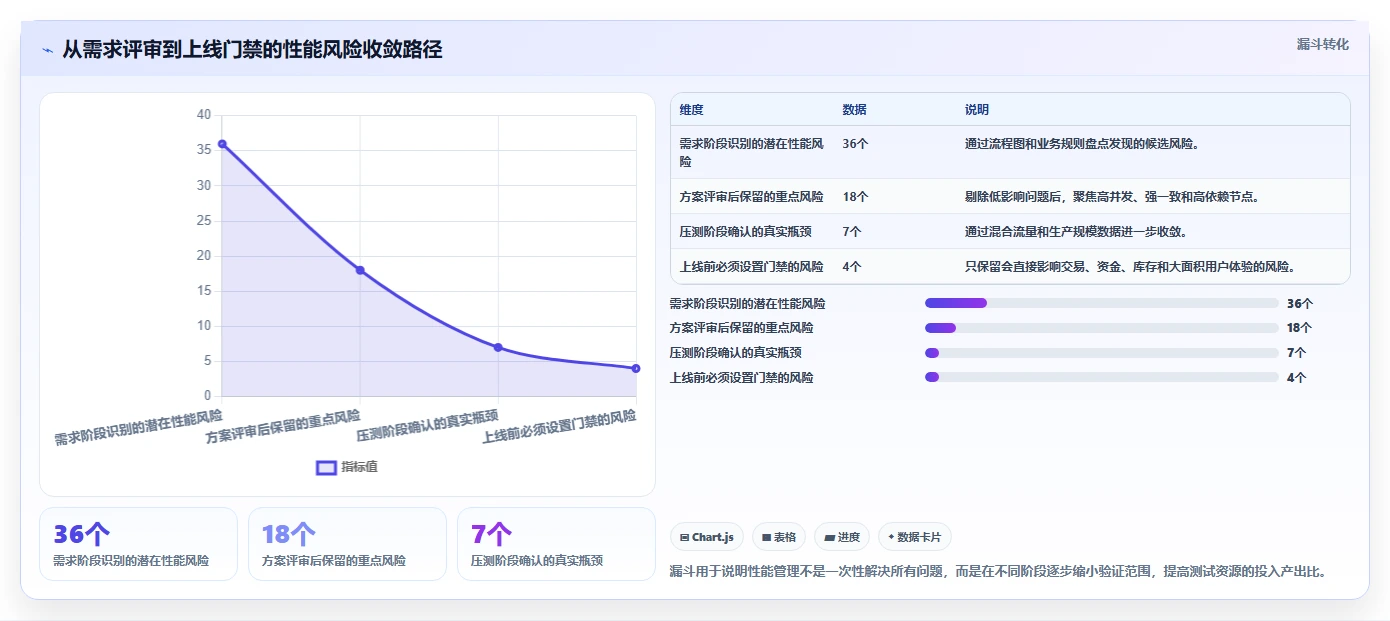Click the footer note starting 漏斗用于说明性能管理
Image resolution: width=1390 pixels, height=621 pixels.
[x=998, y=572]
